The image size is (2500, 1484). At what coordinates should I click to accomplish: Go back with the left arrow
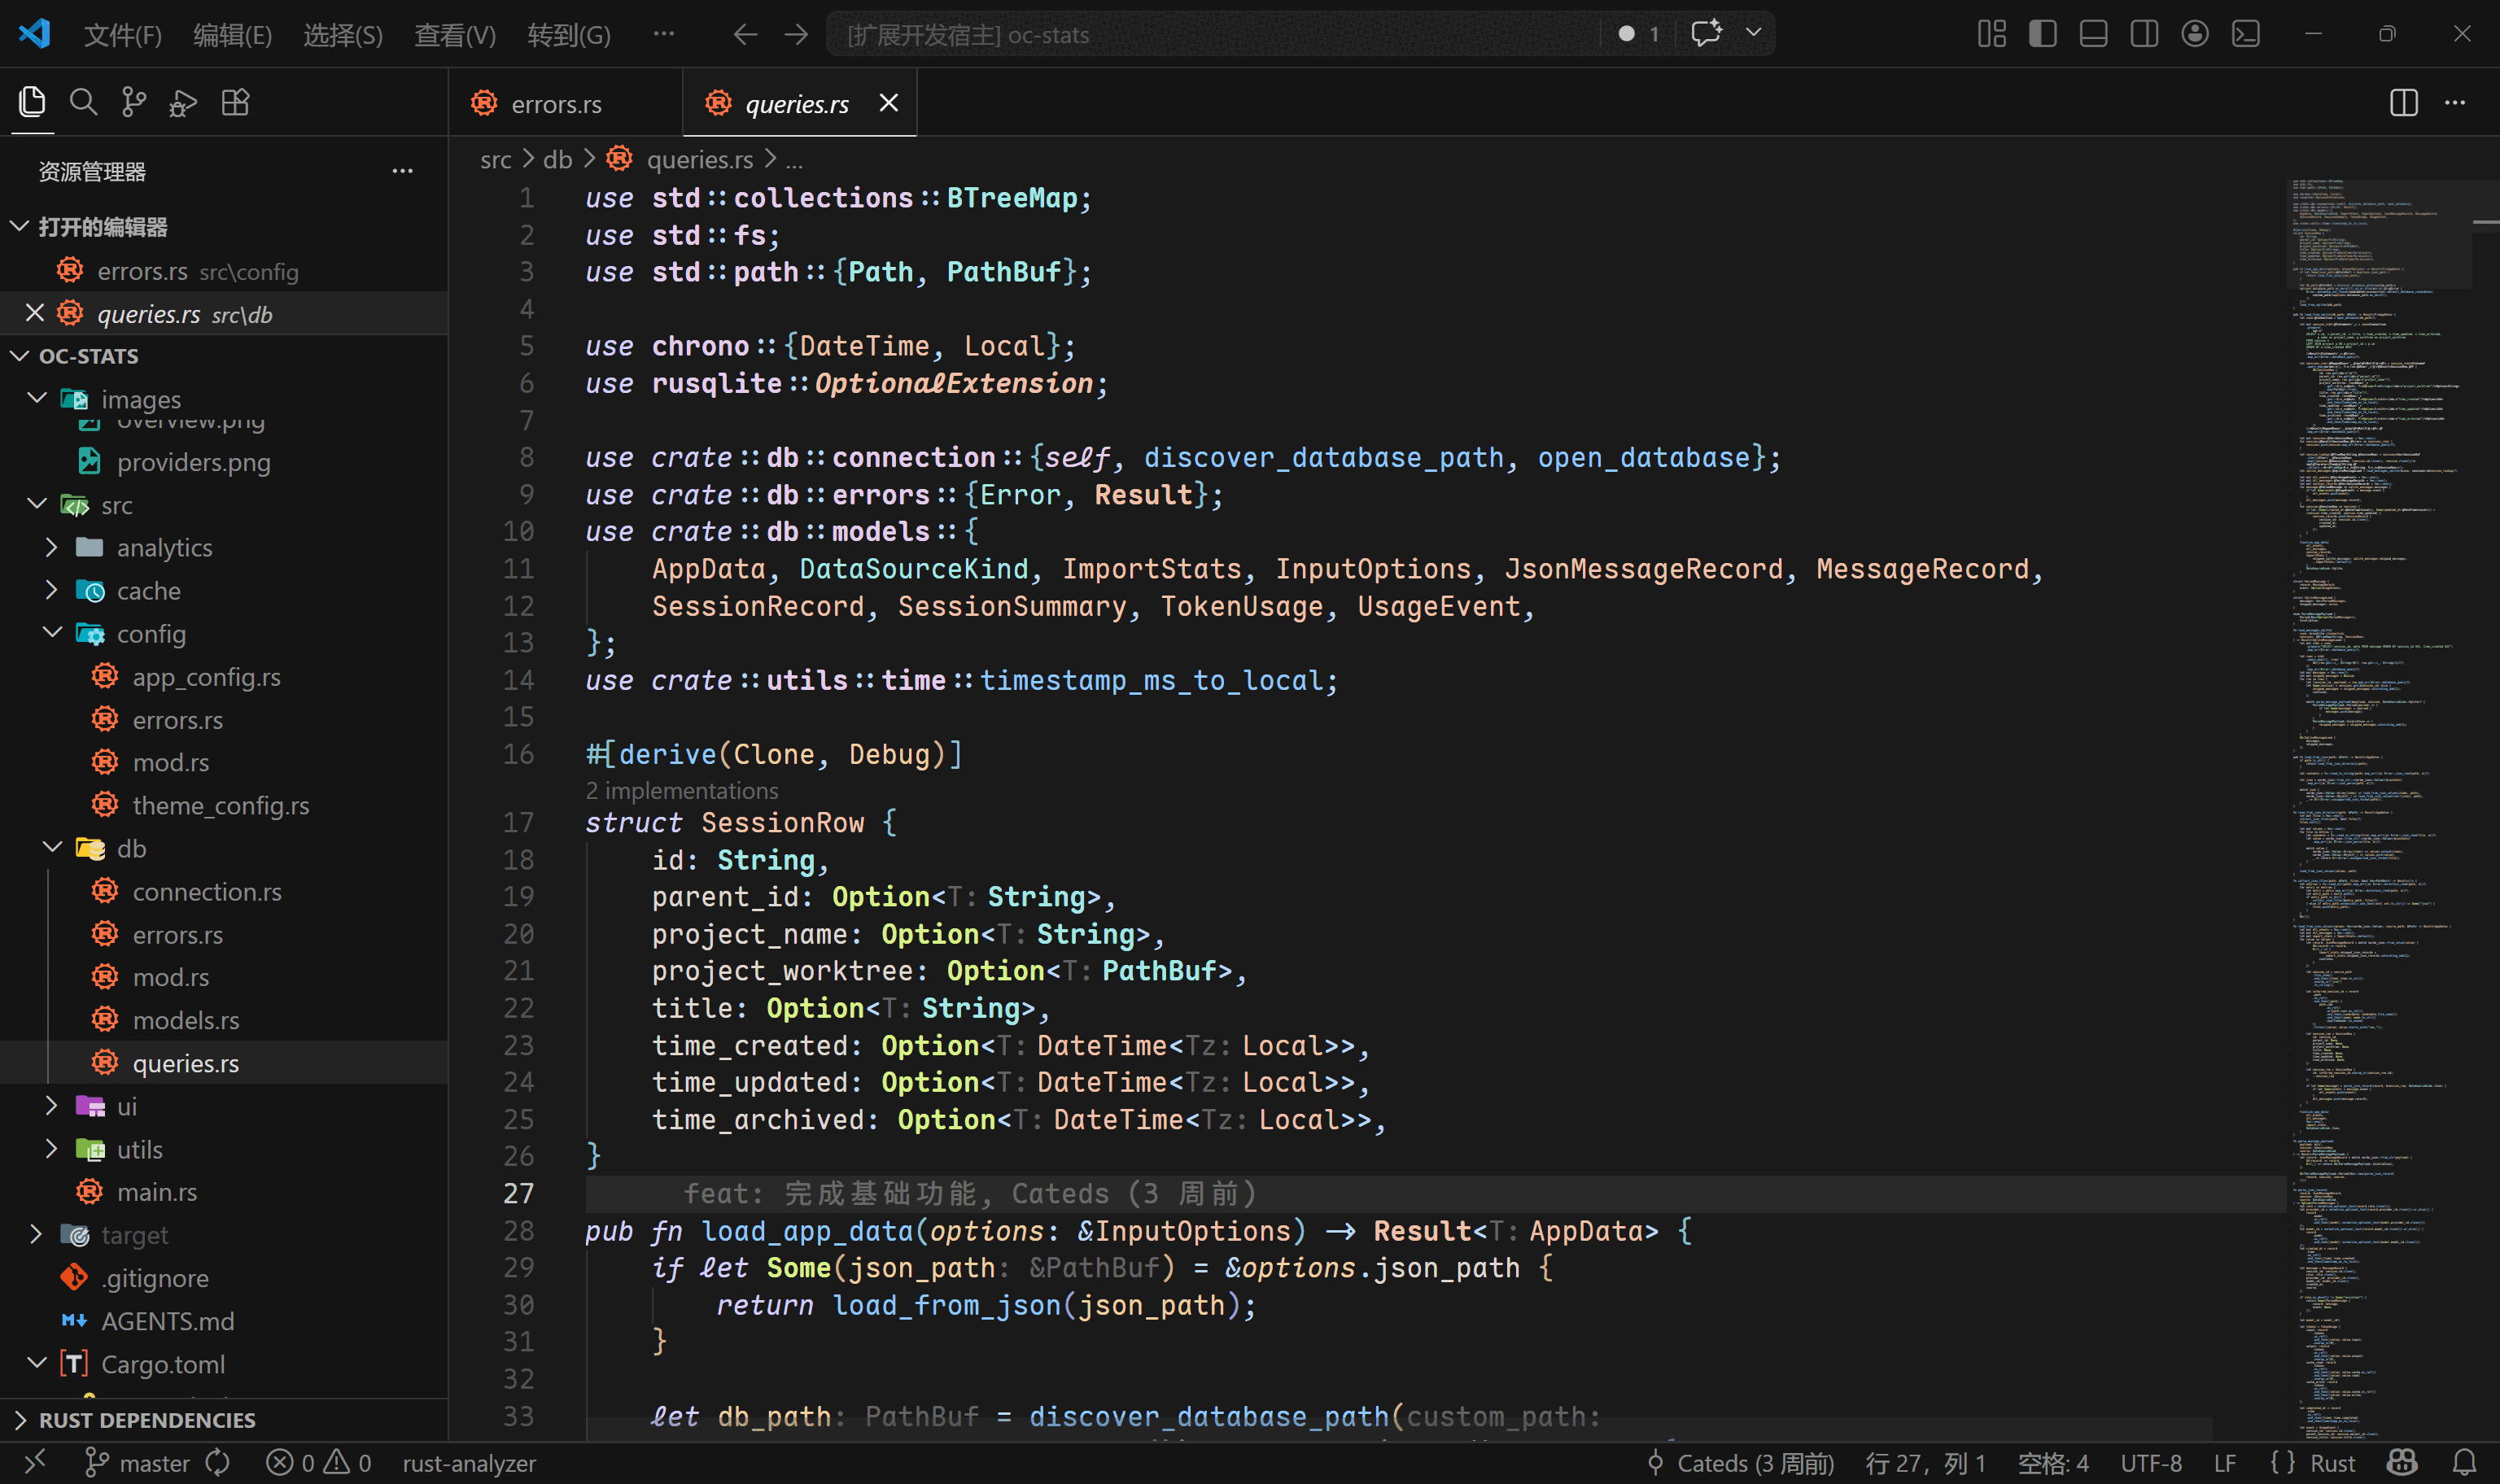745,34
